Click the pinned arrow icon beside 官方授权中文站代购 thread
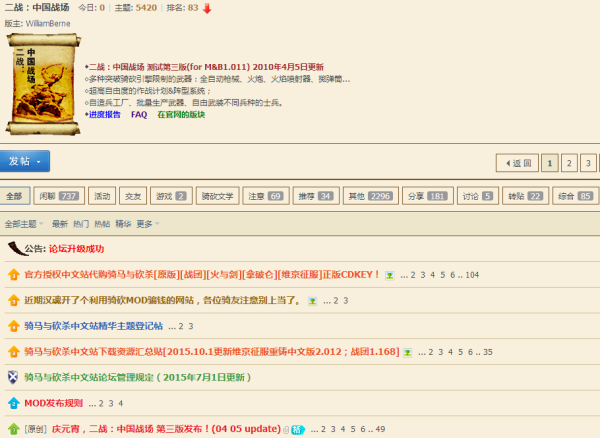Image resolution: width=600 pixels, height=438 pixels. 13,274
